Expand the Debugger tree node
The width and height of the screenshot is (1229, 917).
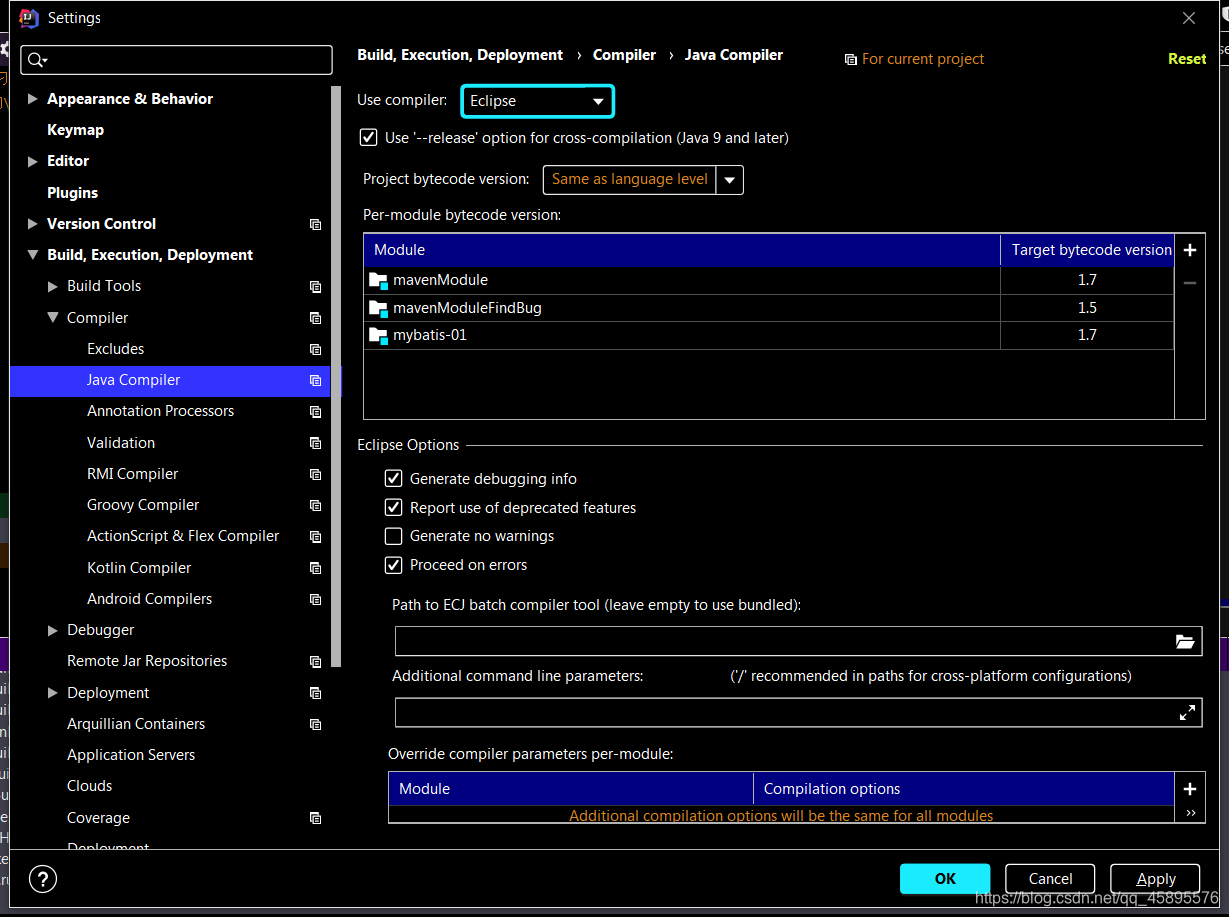coord(53,630)
